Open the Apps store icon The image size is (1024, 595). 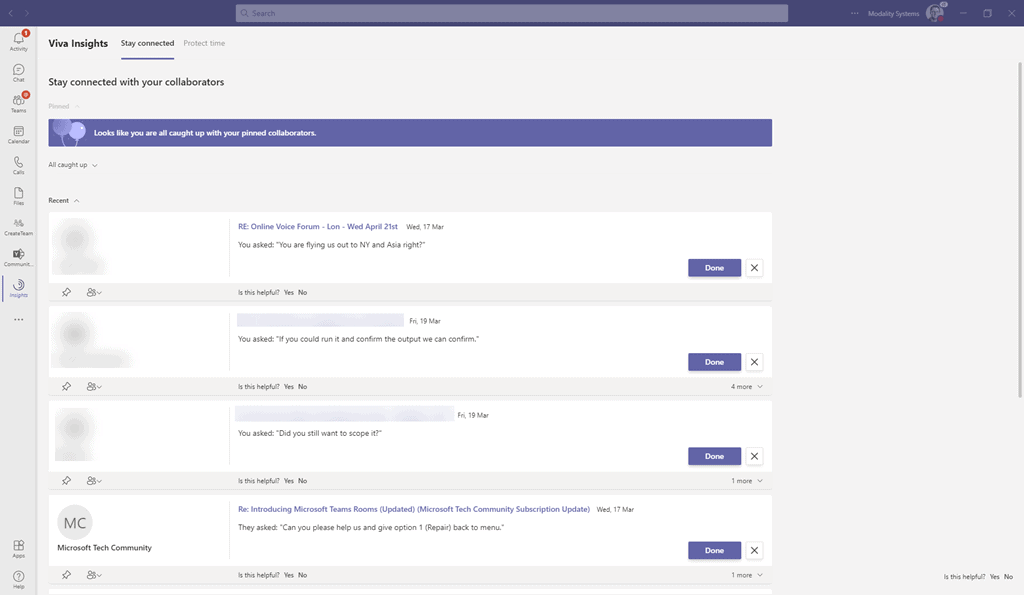18,548
